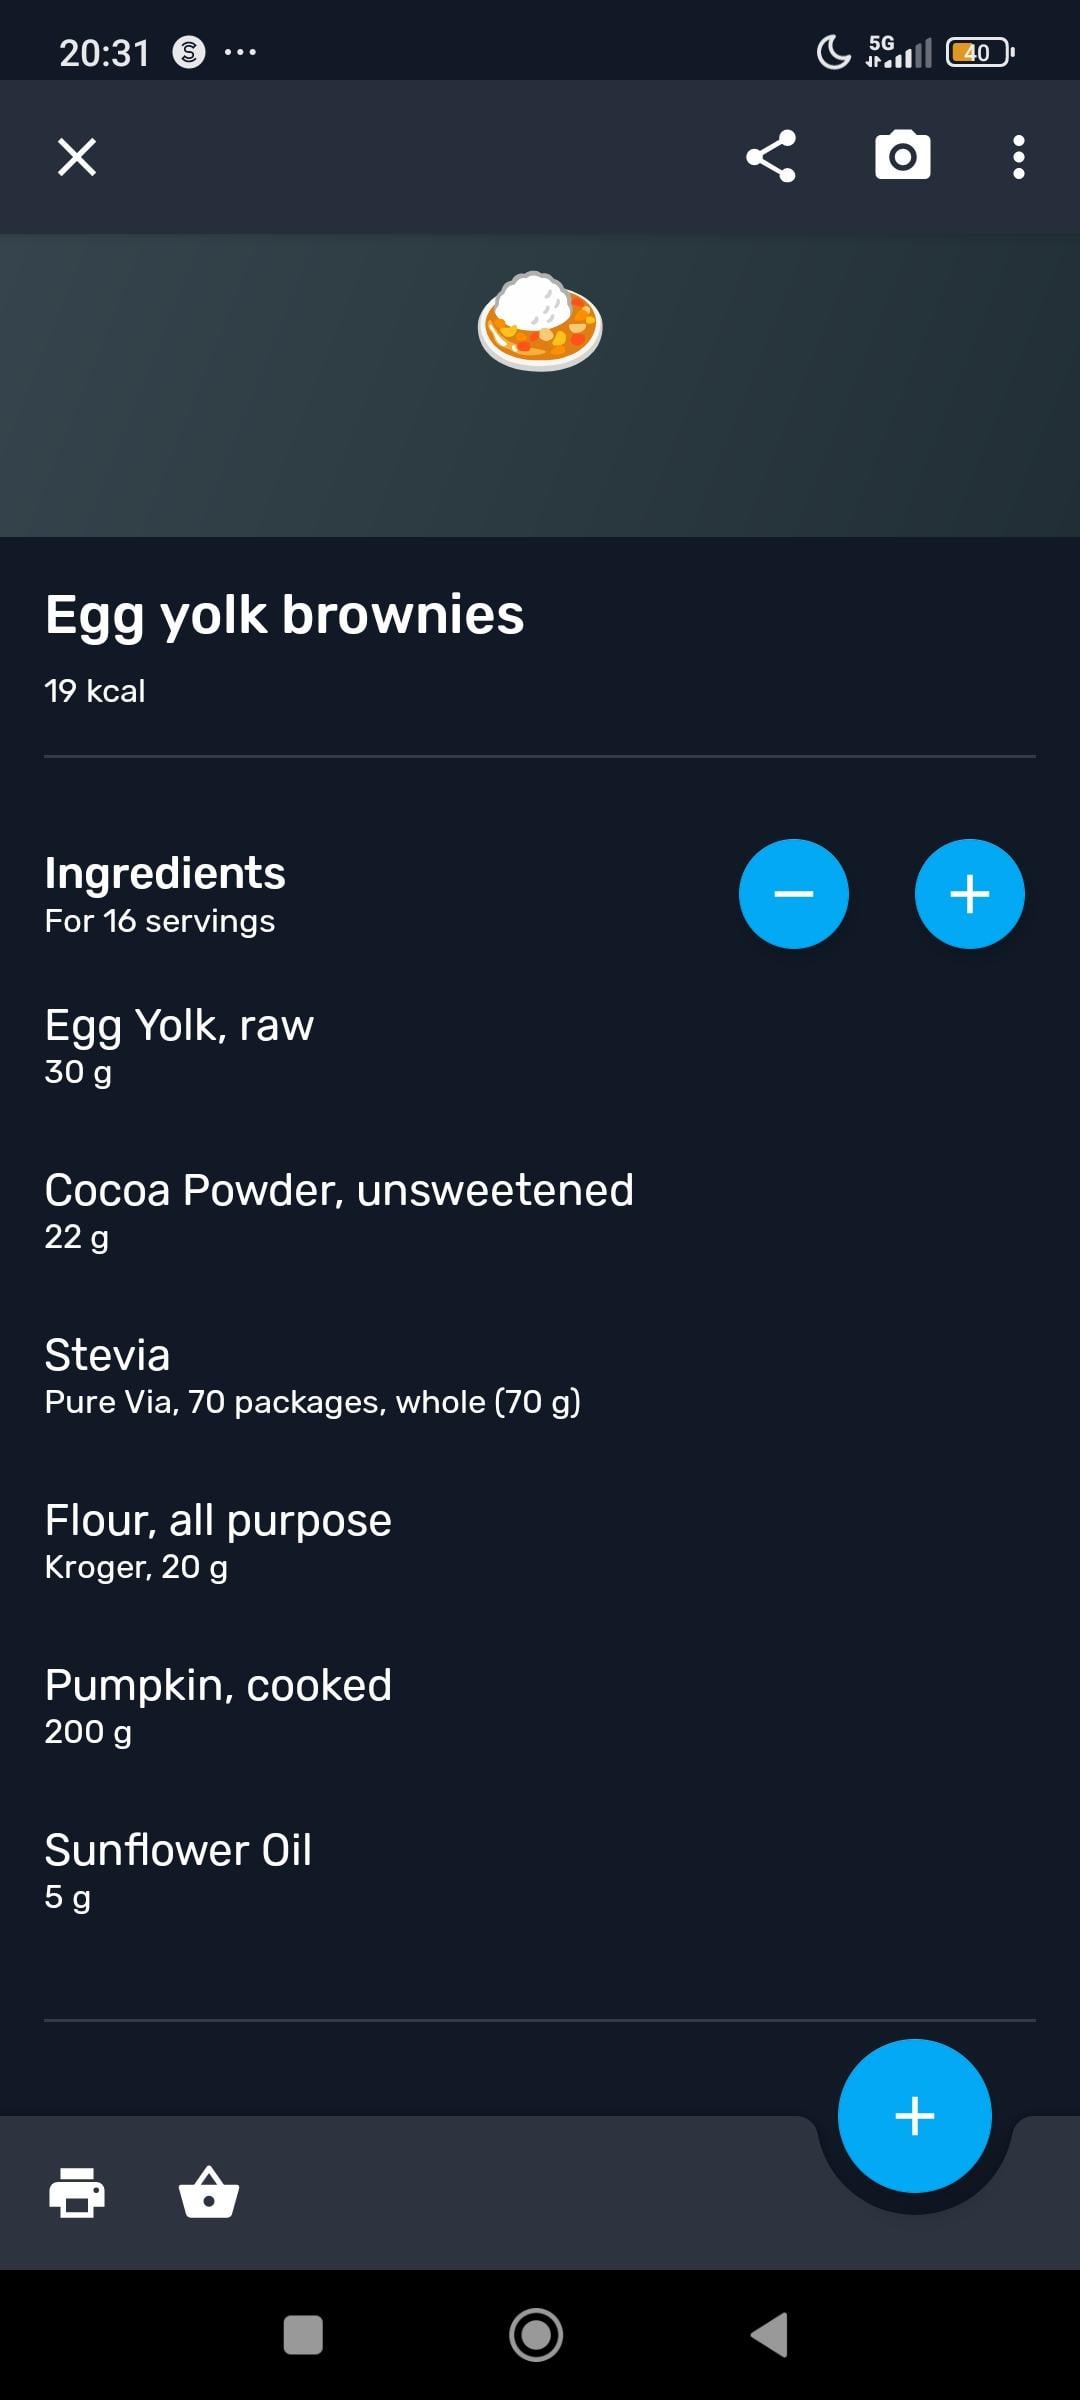Tap the Sunflower Oil ingredient

point(178,1870)
